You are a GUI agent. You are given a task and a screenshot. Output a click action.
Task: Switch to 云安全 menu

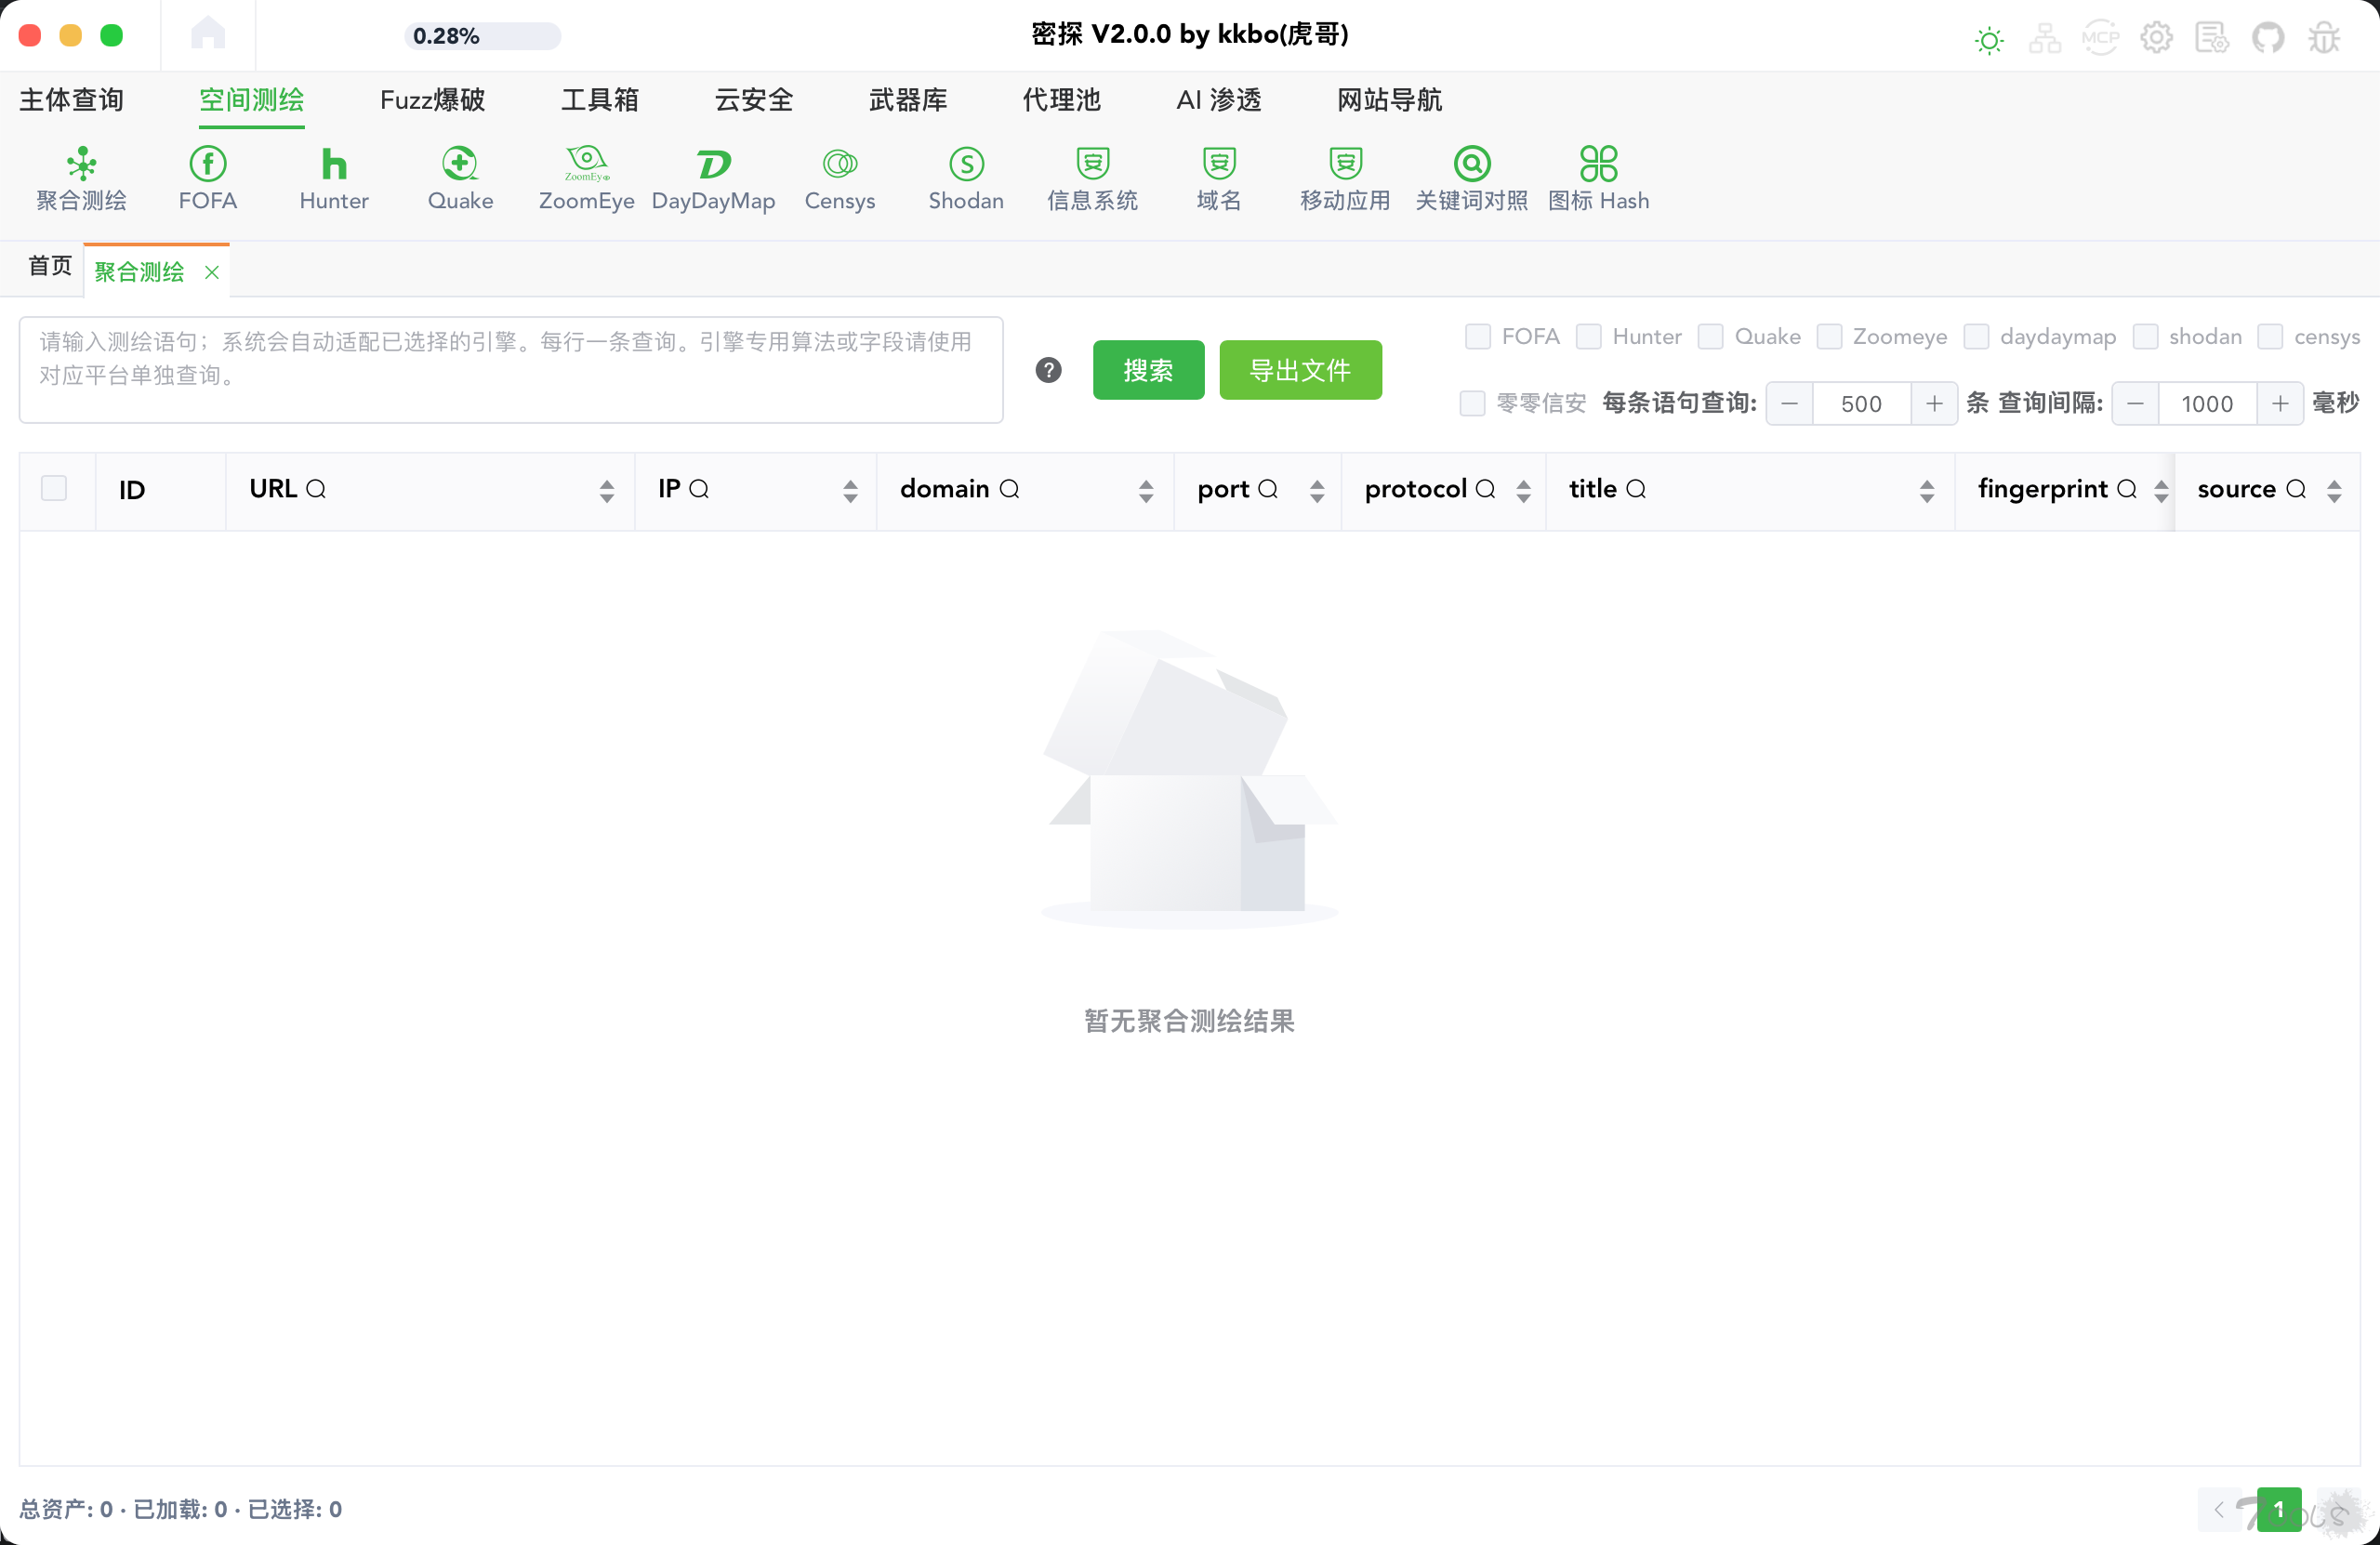754,100
